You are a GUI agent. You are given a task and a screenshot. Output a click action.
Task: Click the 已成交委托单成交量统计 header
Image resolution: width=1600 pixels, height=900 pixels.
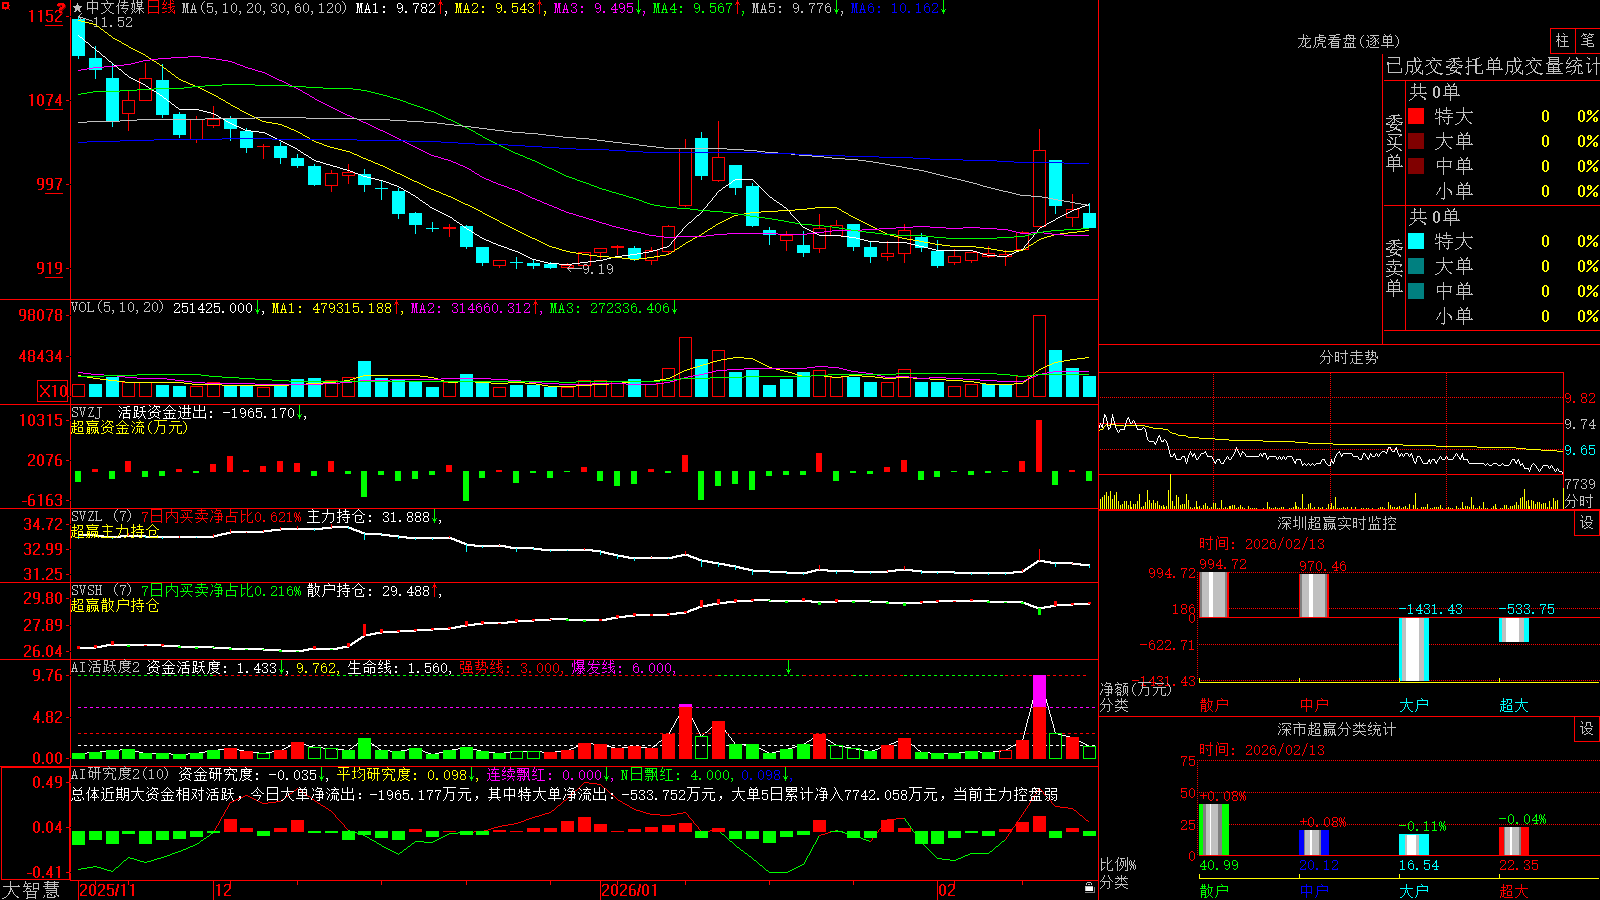point(1492,67)
